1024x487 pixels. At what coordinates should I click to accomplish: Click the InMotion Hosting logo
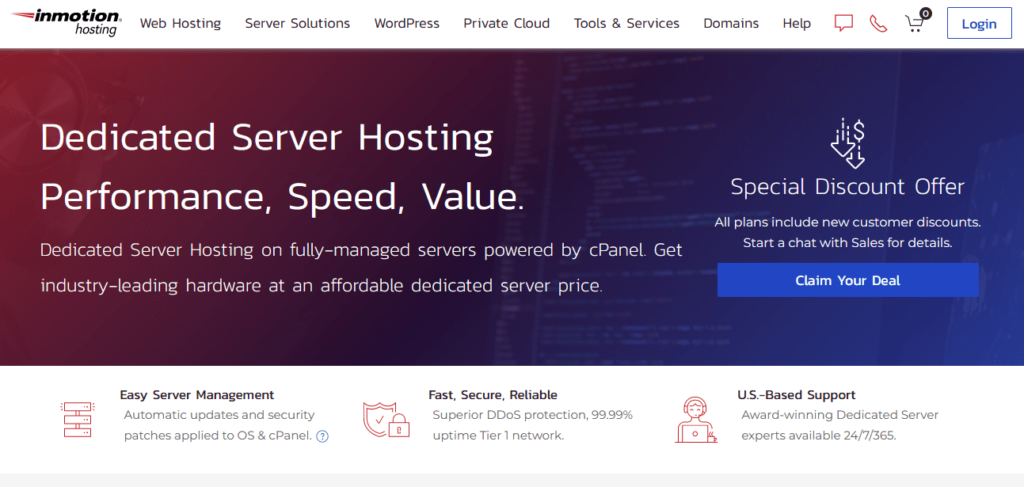point(67,22)
